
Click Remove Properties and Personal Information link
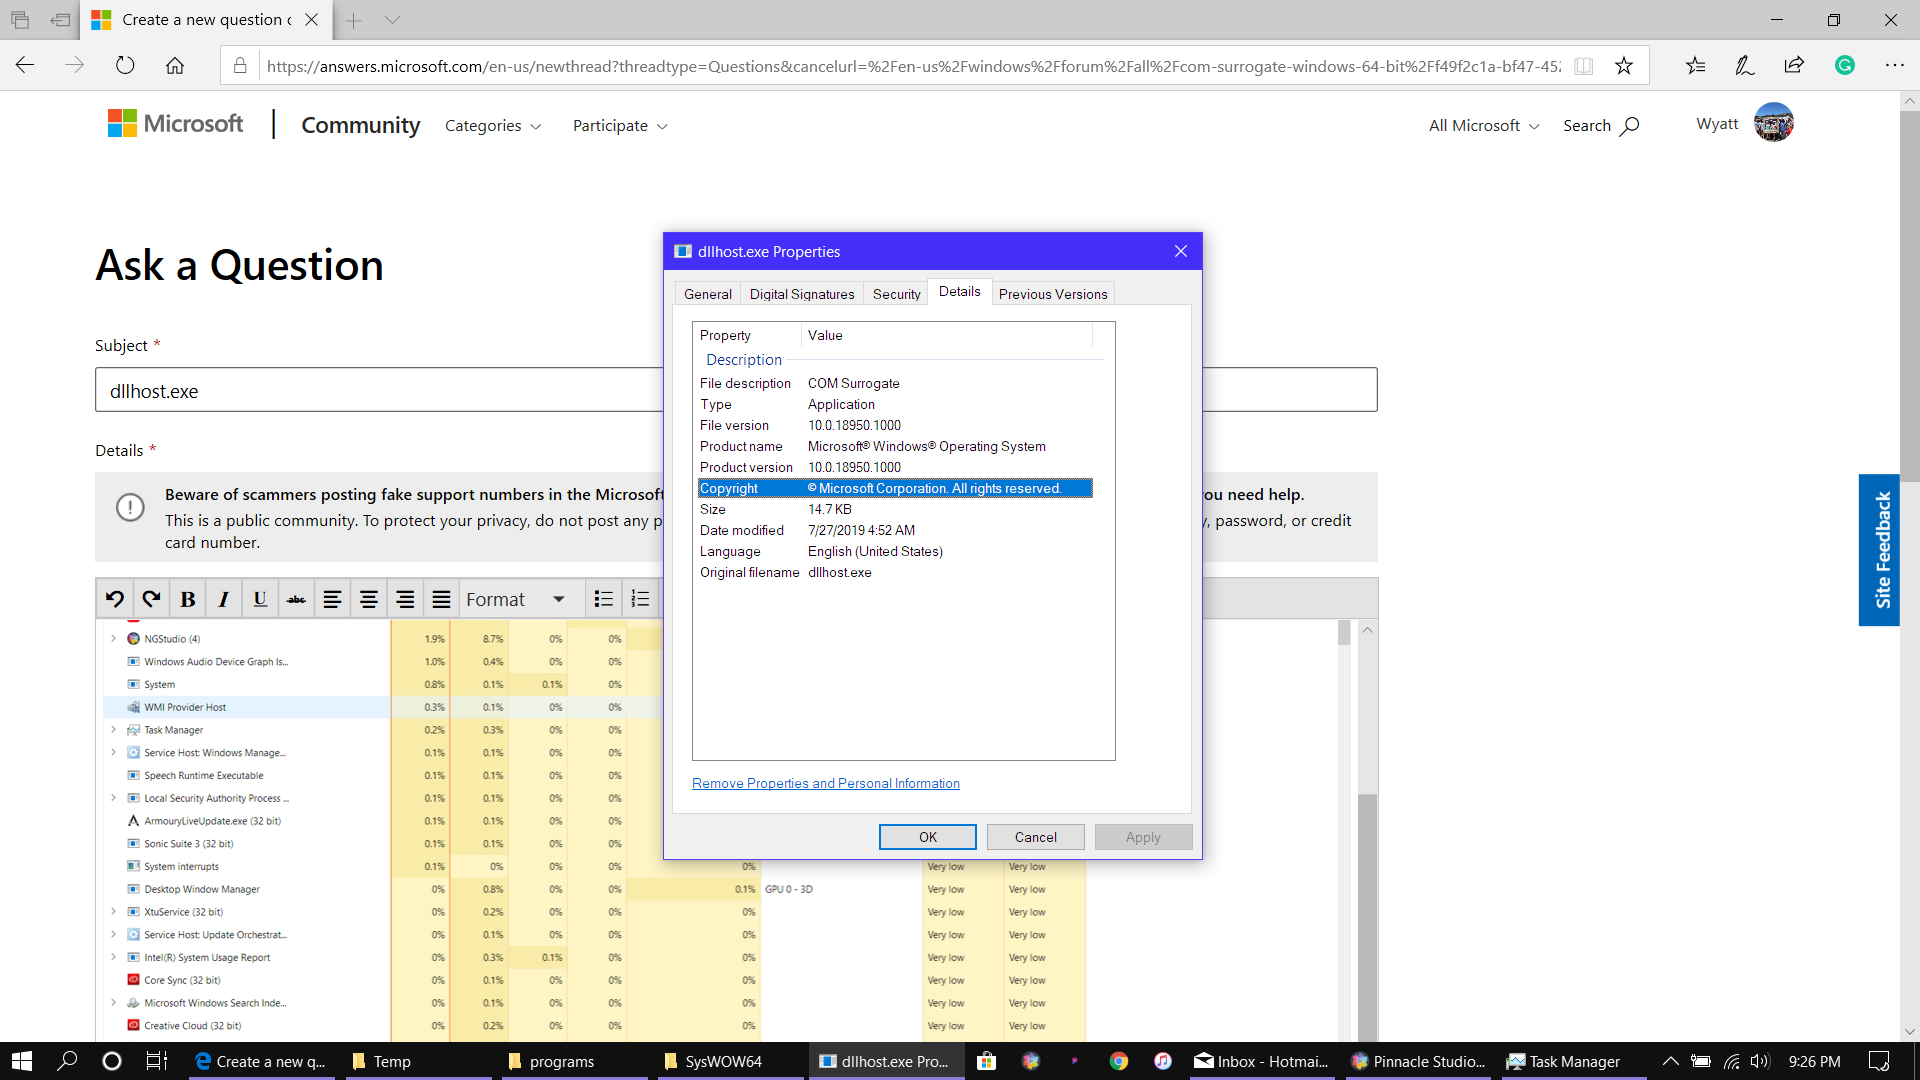pos(825,783)
